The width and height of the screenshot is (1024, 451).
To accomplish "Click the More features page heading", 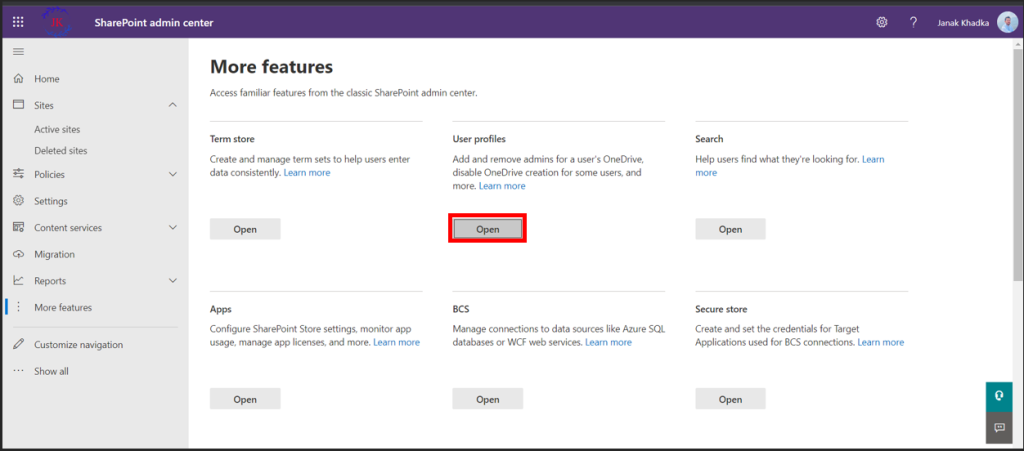I will pos(271,67).
